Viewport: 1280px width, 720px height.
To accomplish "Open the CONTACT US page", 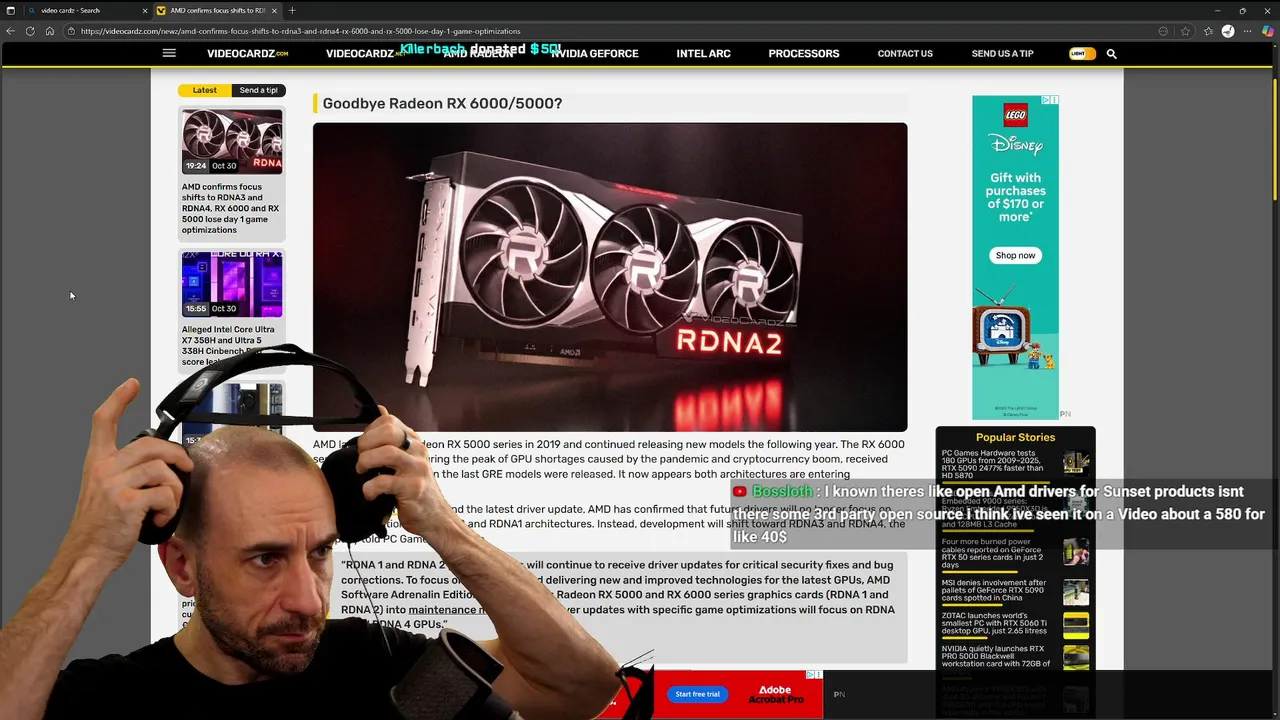I will (905, 54).
